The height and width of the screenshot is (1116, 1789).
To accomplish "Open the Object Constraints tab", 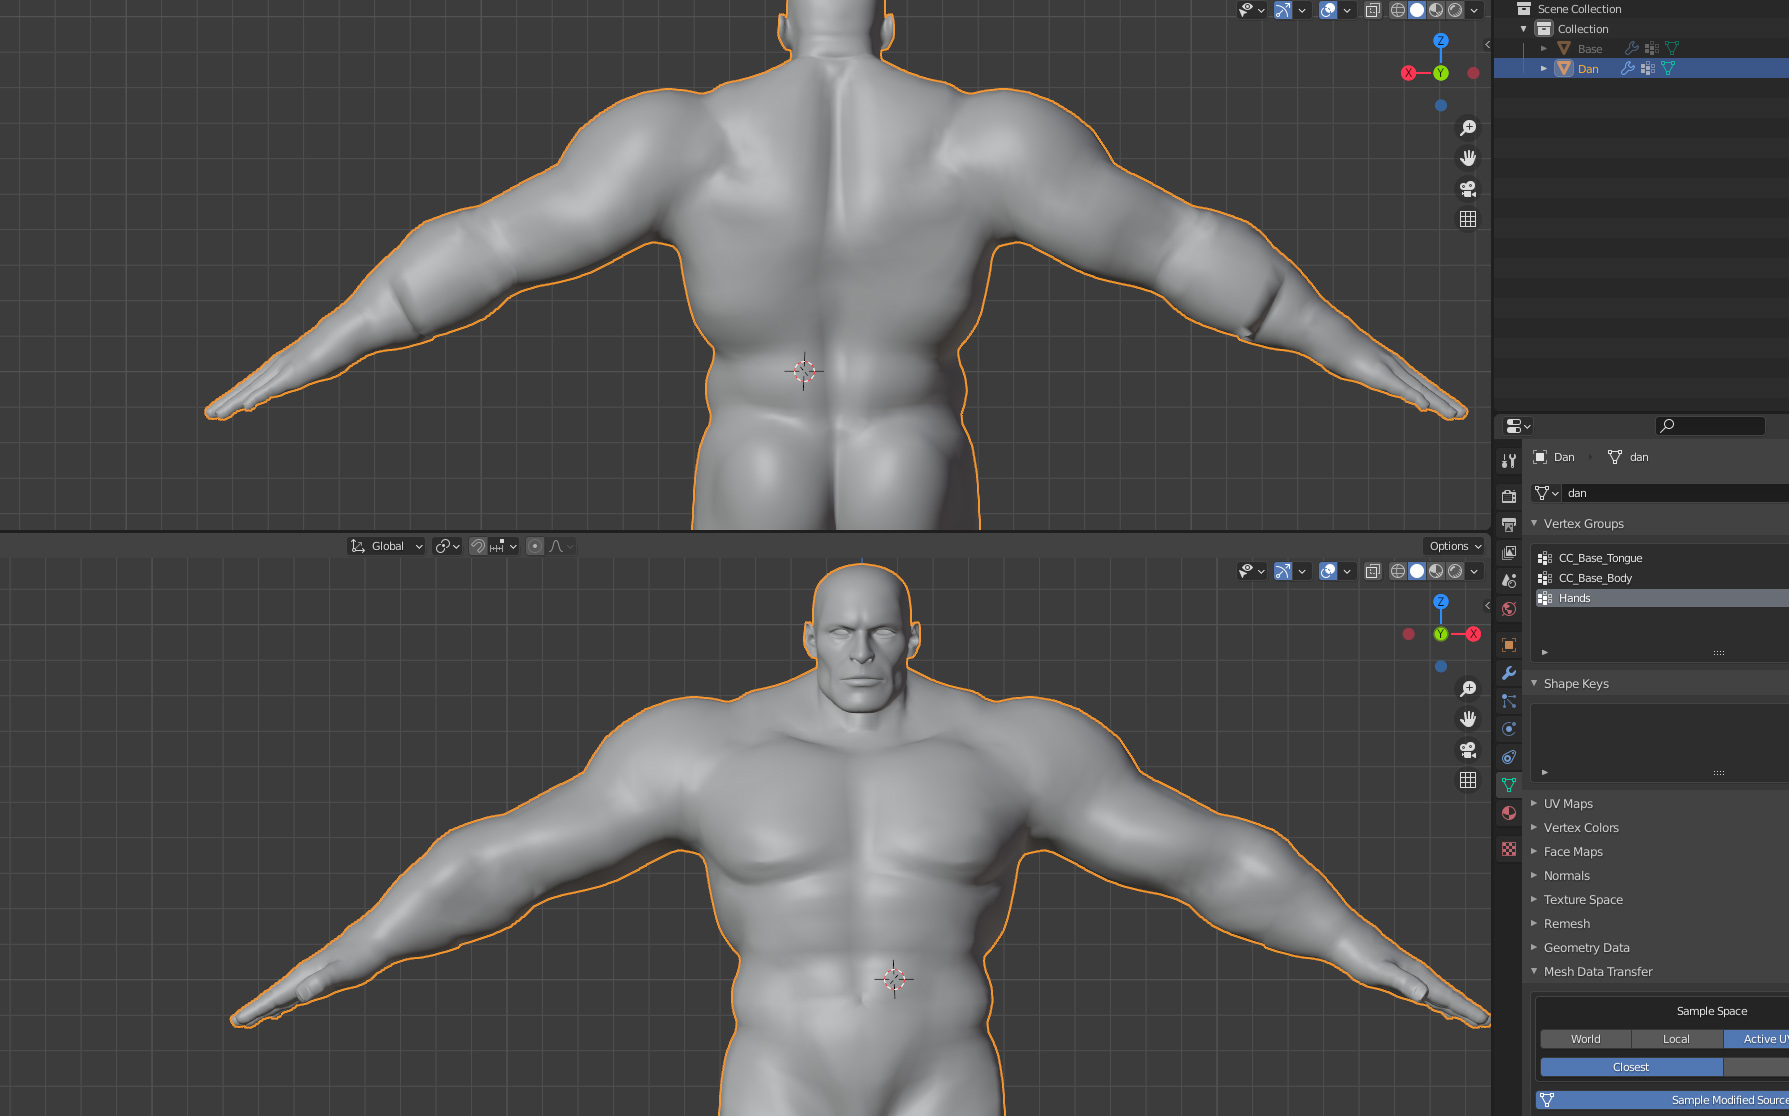I will pos(1509,757).
